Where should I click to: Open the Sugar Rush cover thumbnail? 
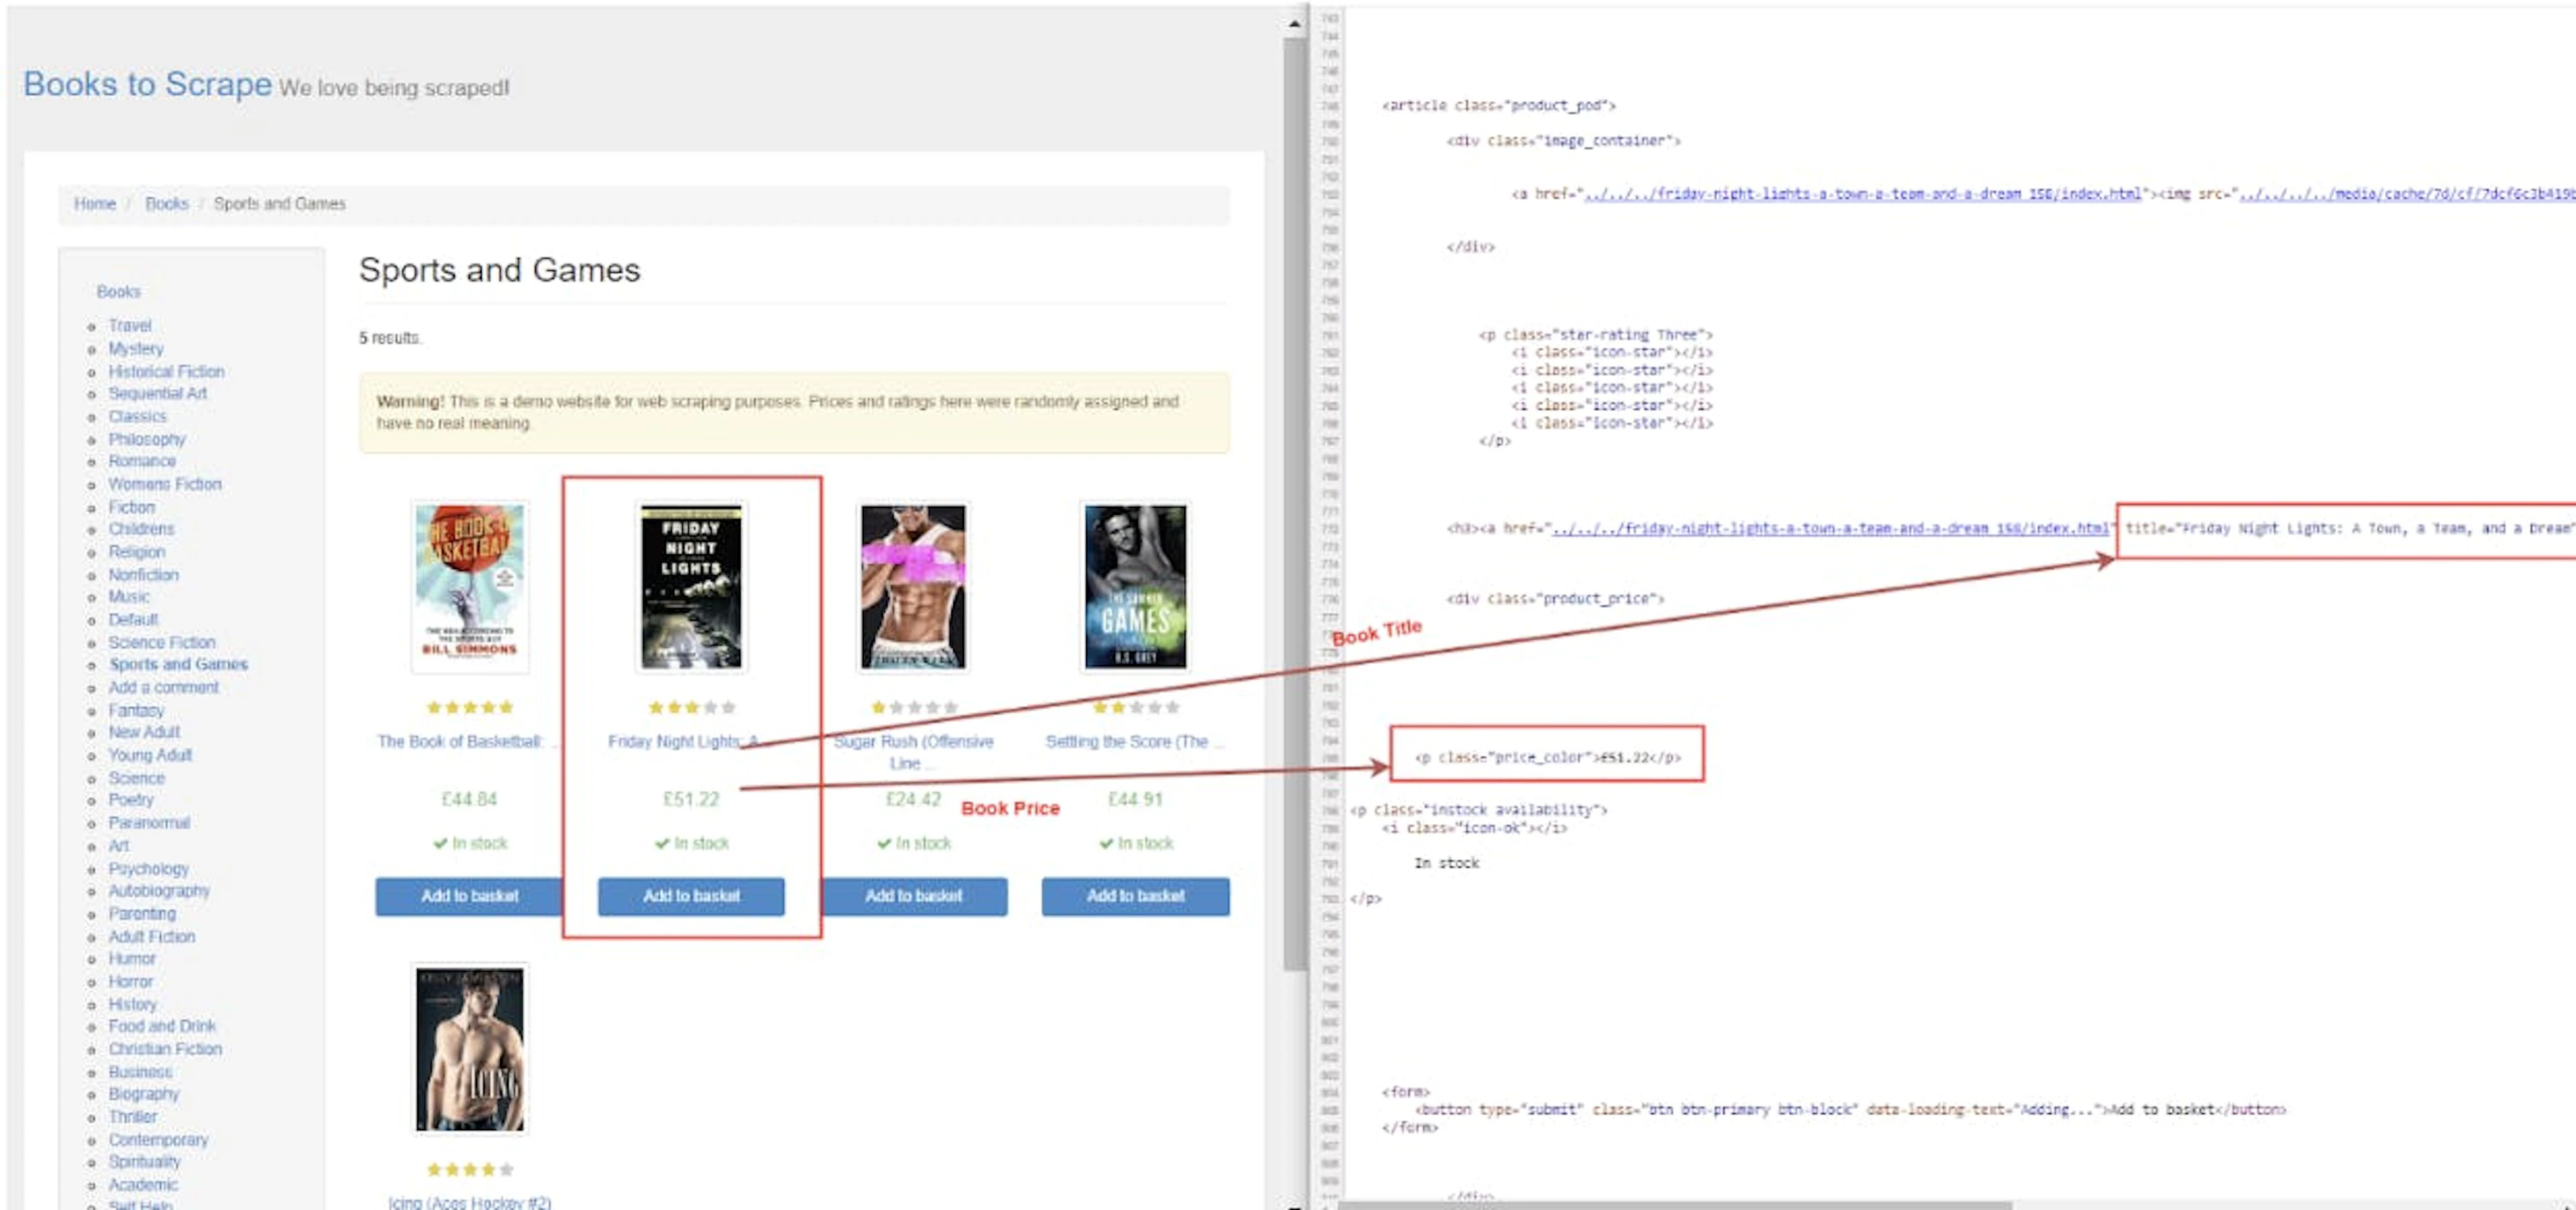click(913, 587)
